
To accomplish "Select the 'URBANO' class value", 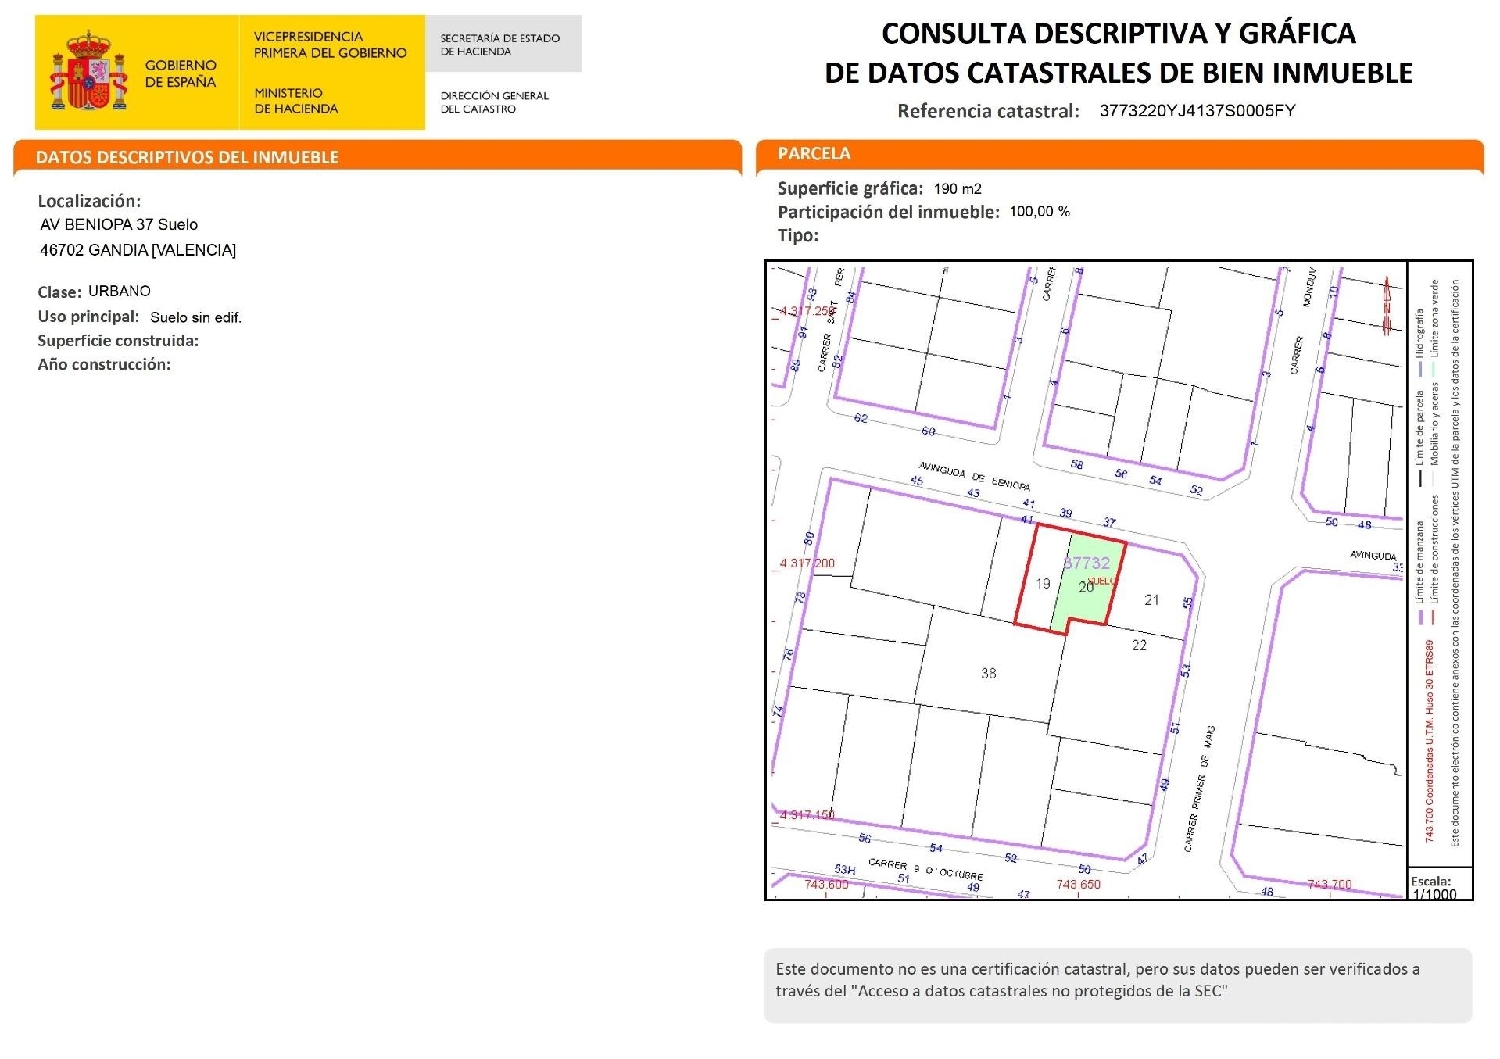I will [x=119, y=291].
